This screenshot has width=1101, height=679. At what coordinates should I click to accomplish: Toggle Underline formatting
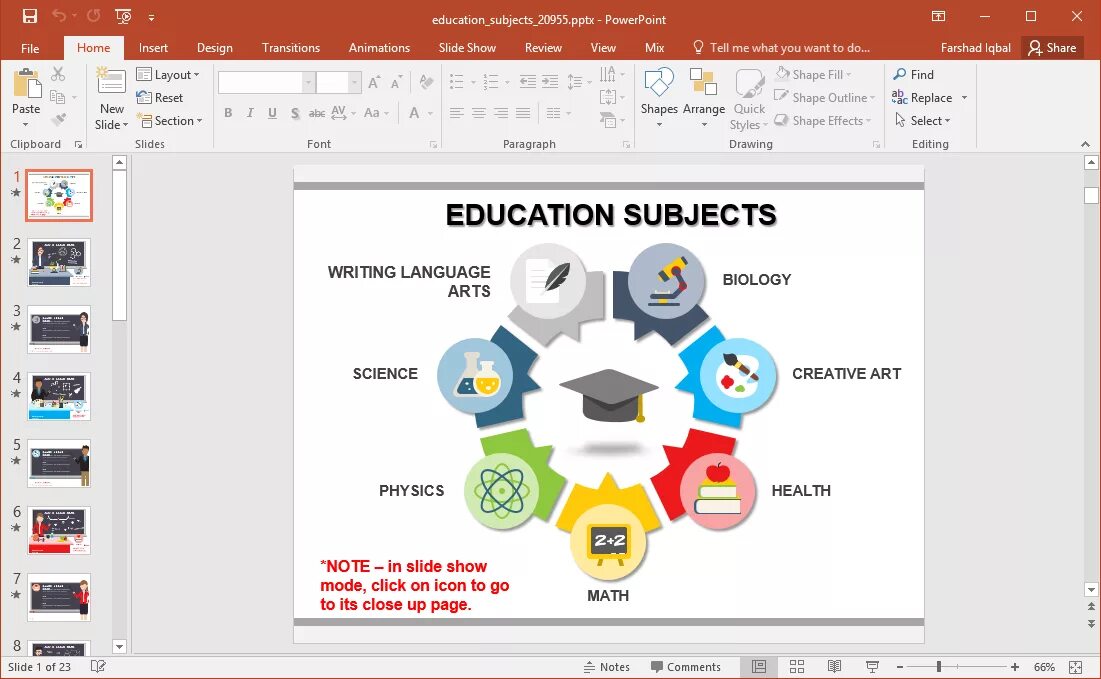tap(272, 113)
